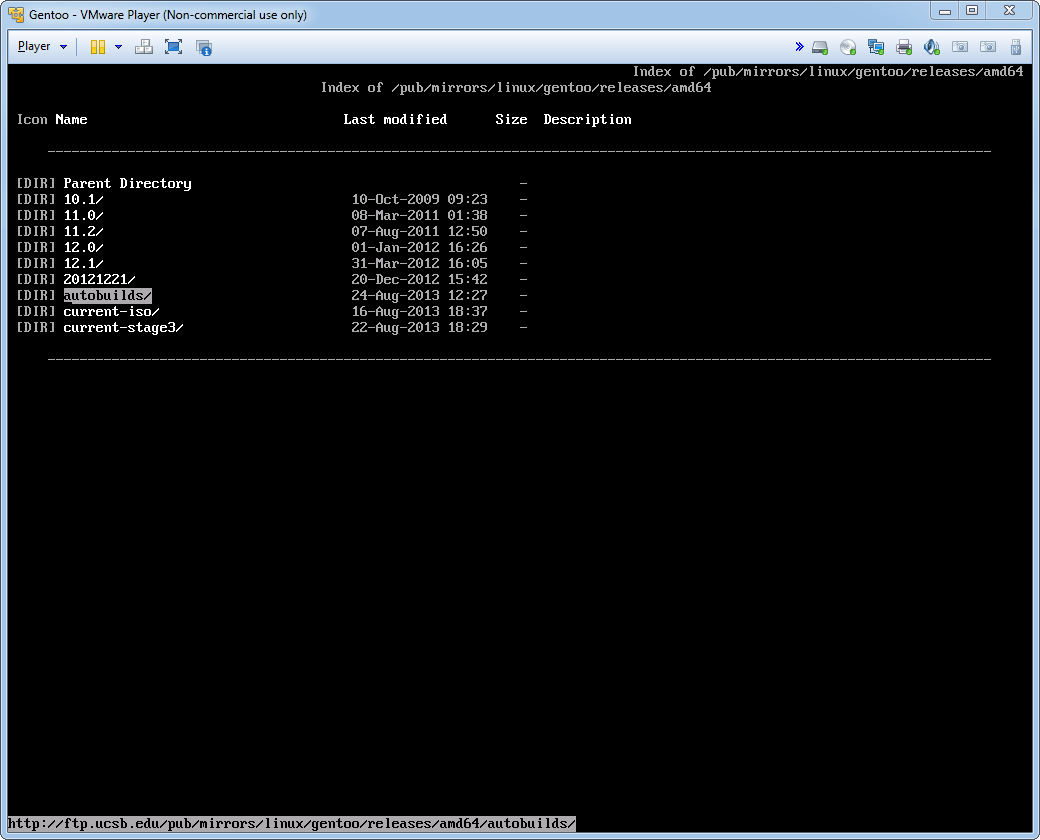Viewport: 1040px width, 840px height.
Task: Open the Unity mode icon
Action: click(x=204, y=47)
